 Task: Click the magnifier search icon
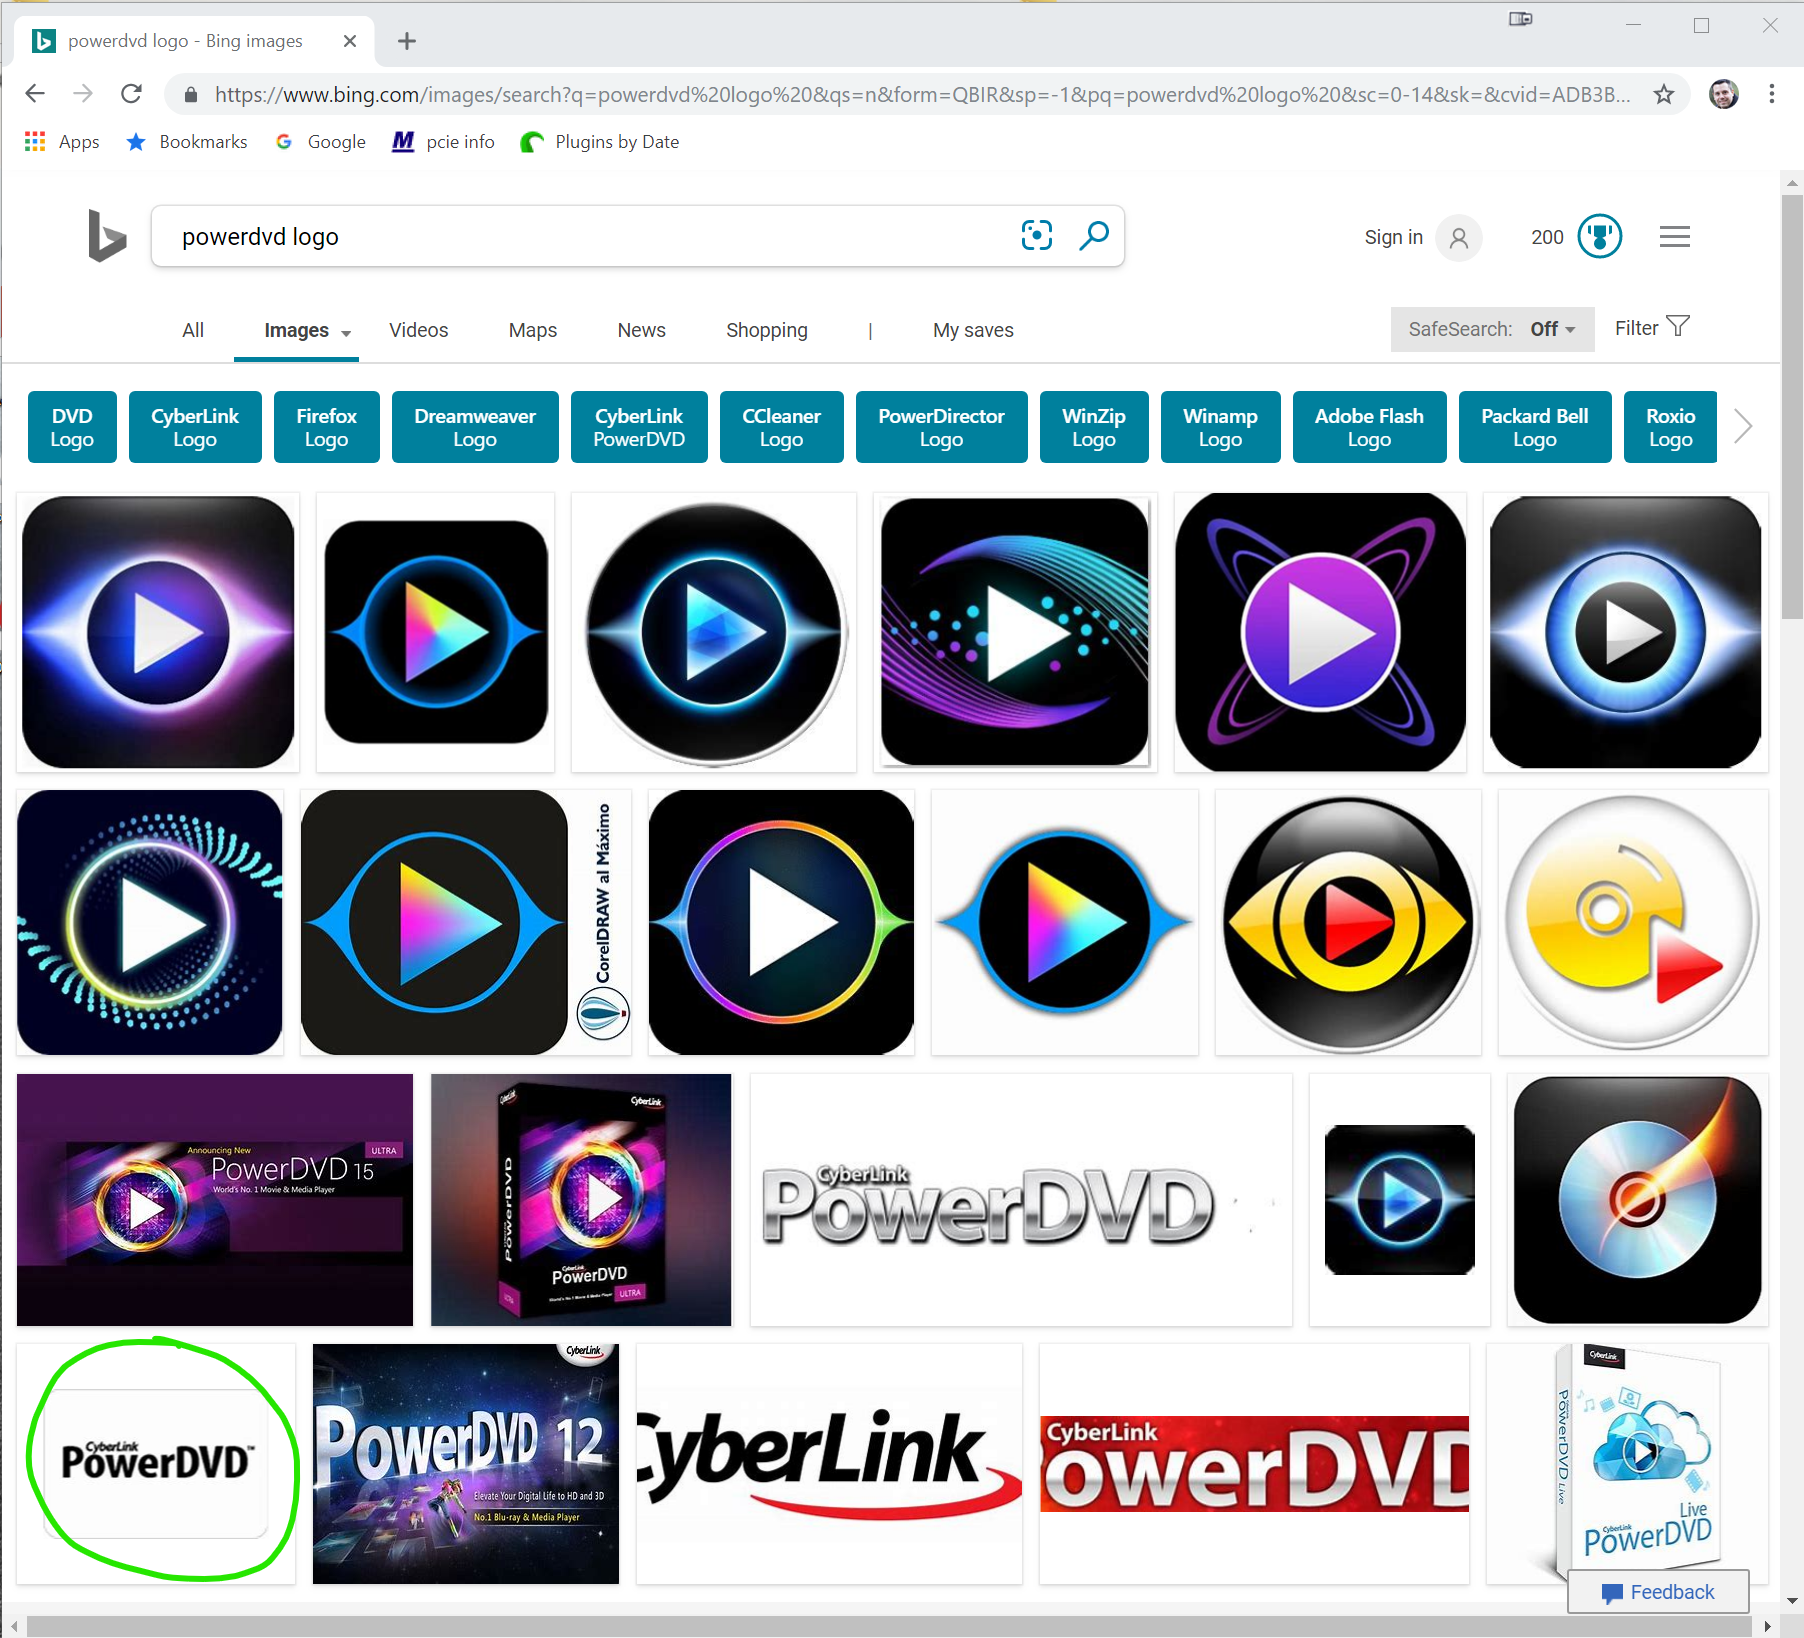click(1094, 236)
